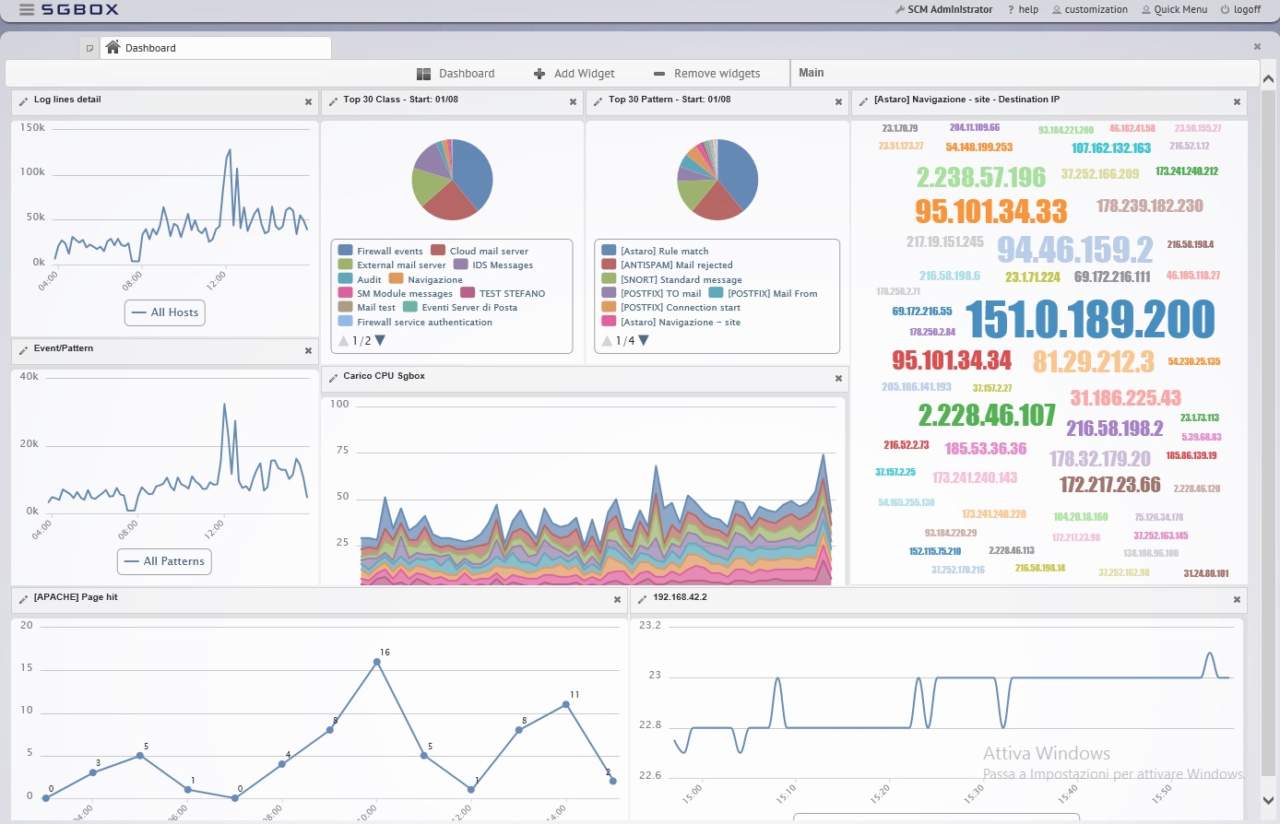Close the Event/Pattern widget
This screenshot has width=1280, height=824.
coord(308,350)
